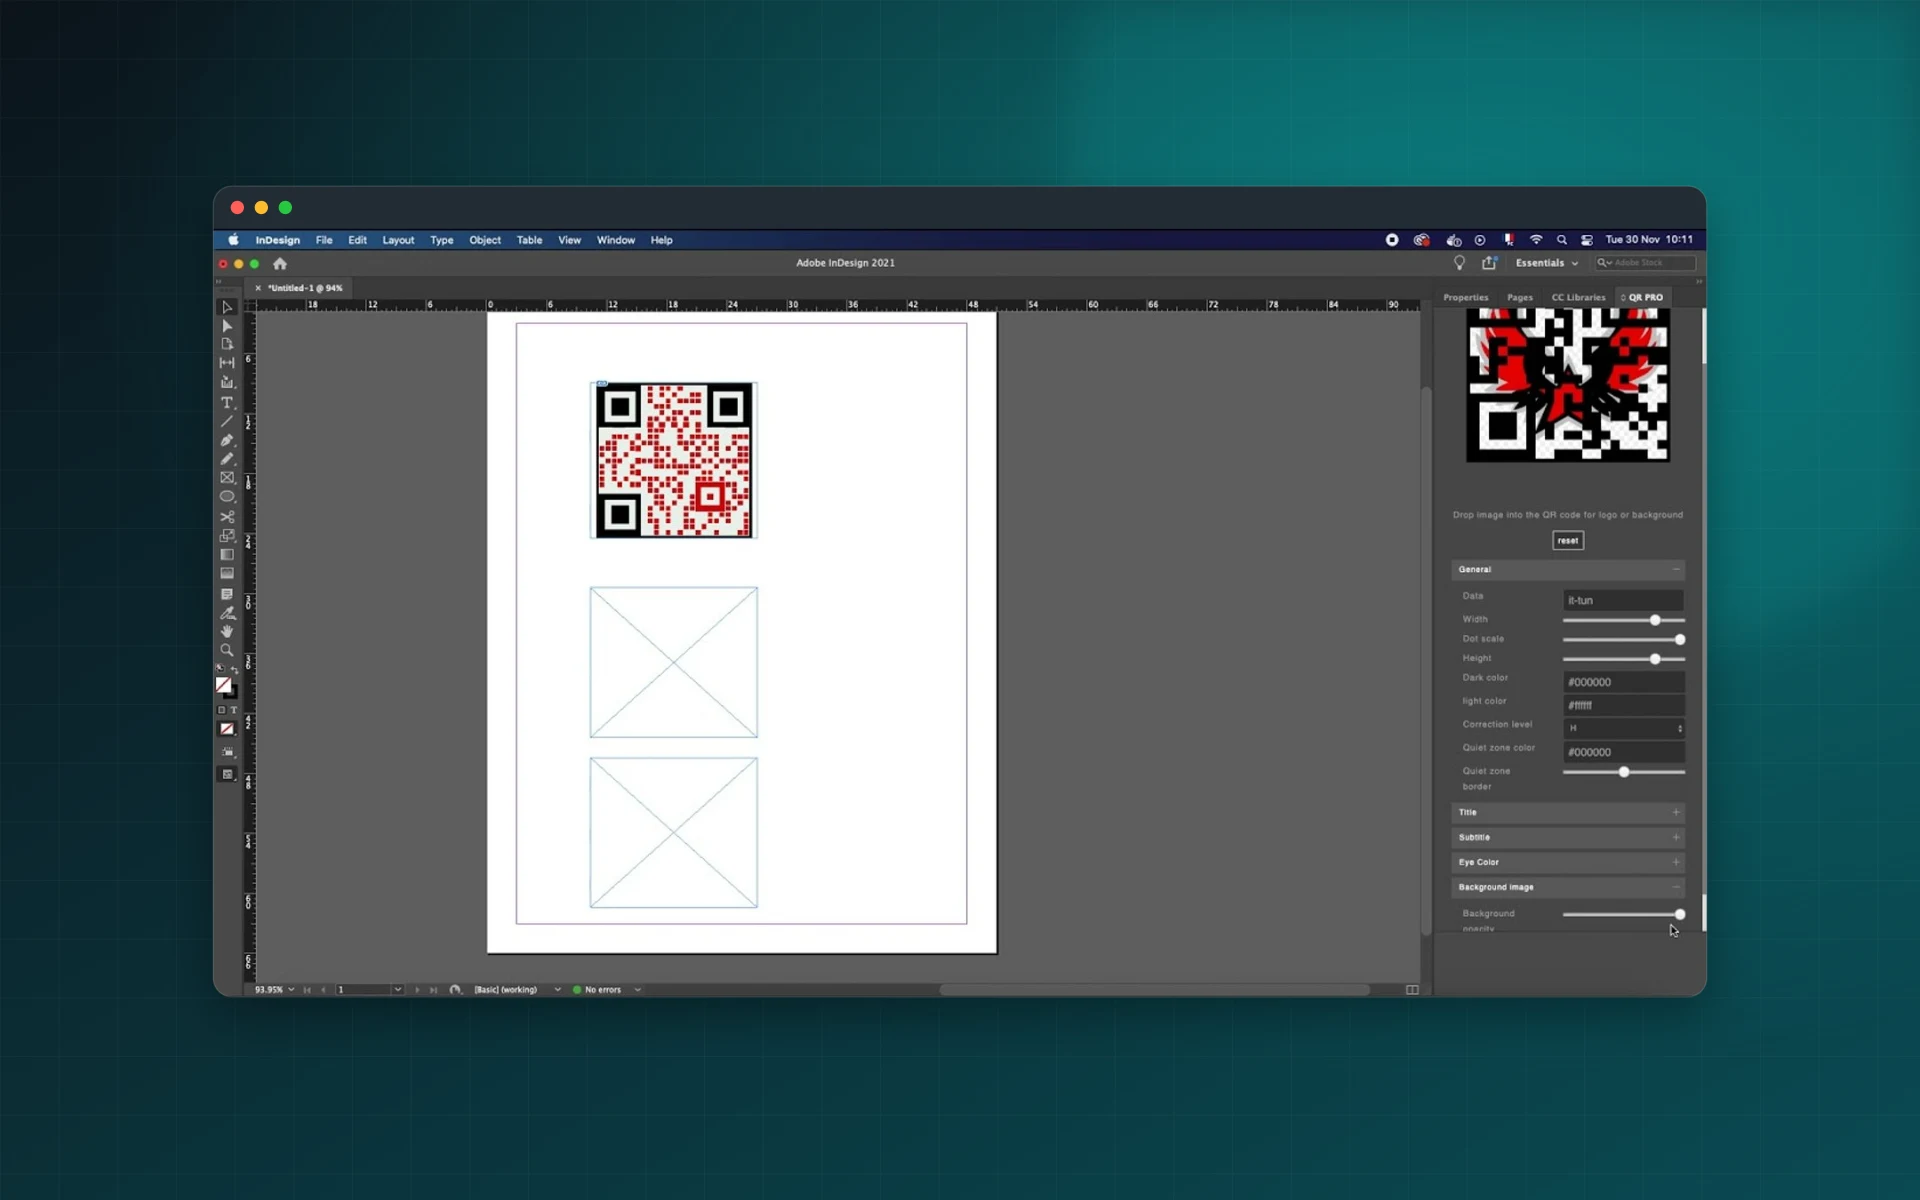Screen dimensions: 1920x1200
Task: Open the preflight profile icon in status bar
Action: coord(455,990)
